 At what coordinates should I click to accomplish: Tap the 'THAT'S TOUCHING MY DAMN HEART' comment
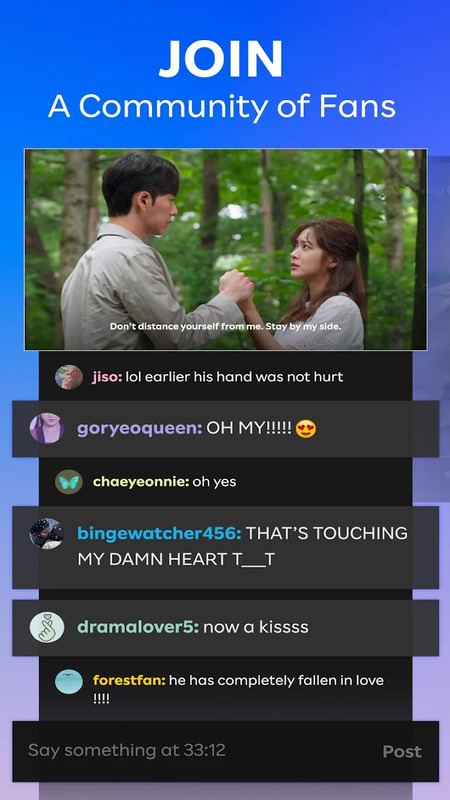pyautogui.click(x=242, y=546)
